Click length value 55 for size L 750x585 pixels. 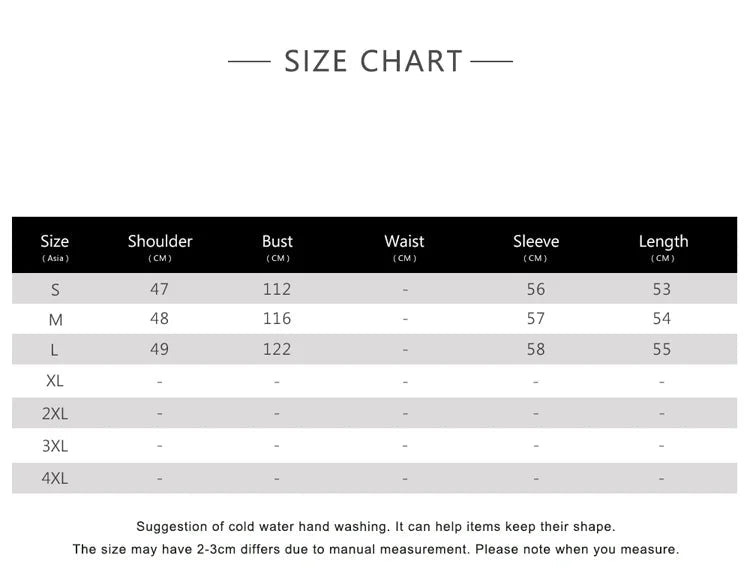click(x=662, y=349)
